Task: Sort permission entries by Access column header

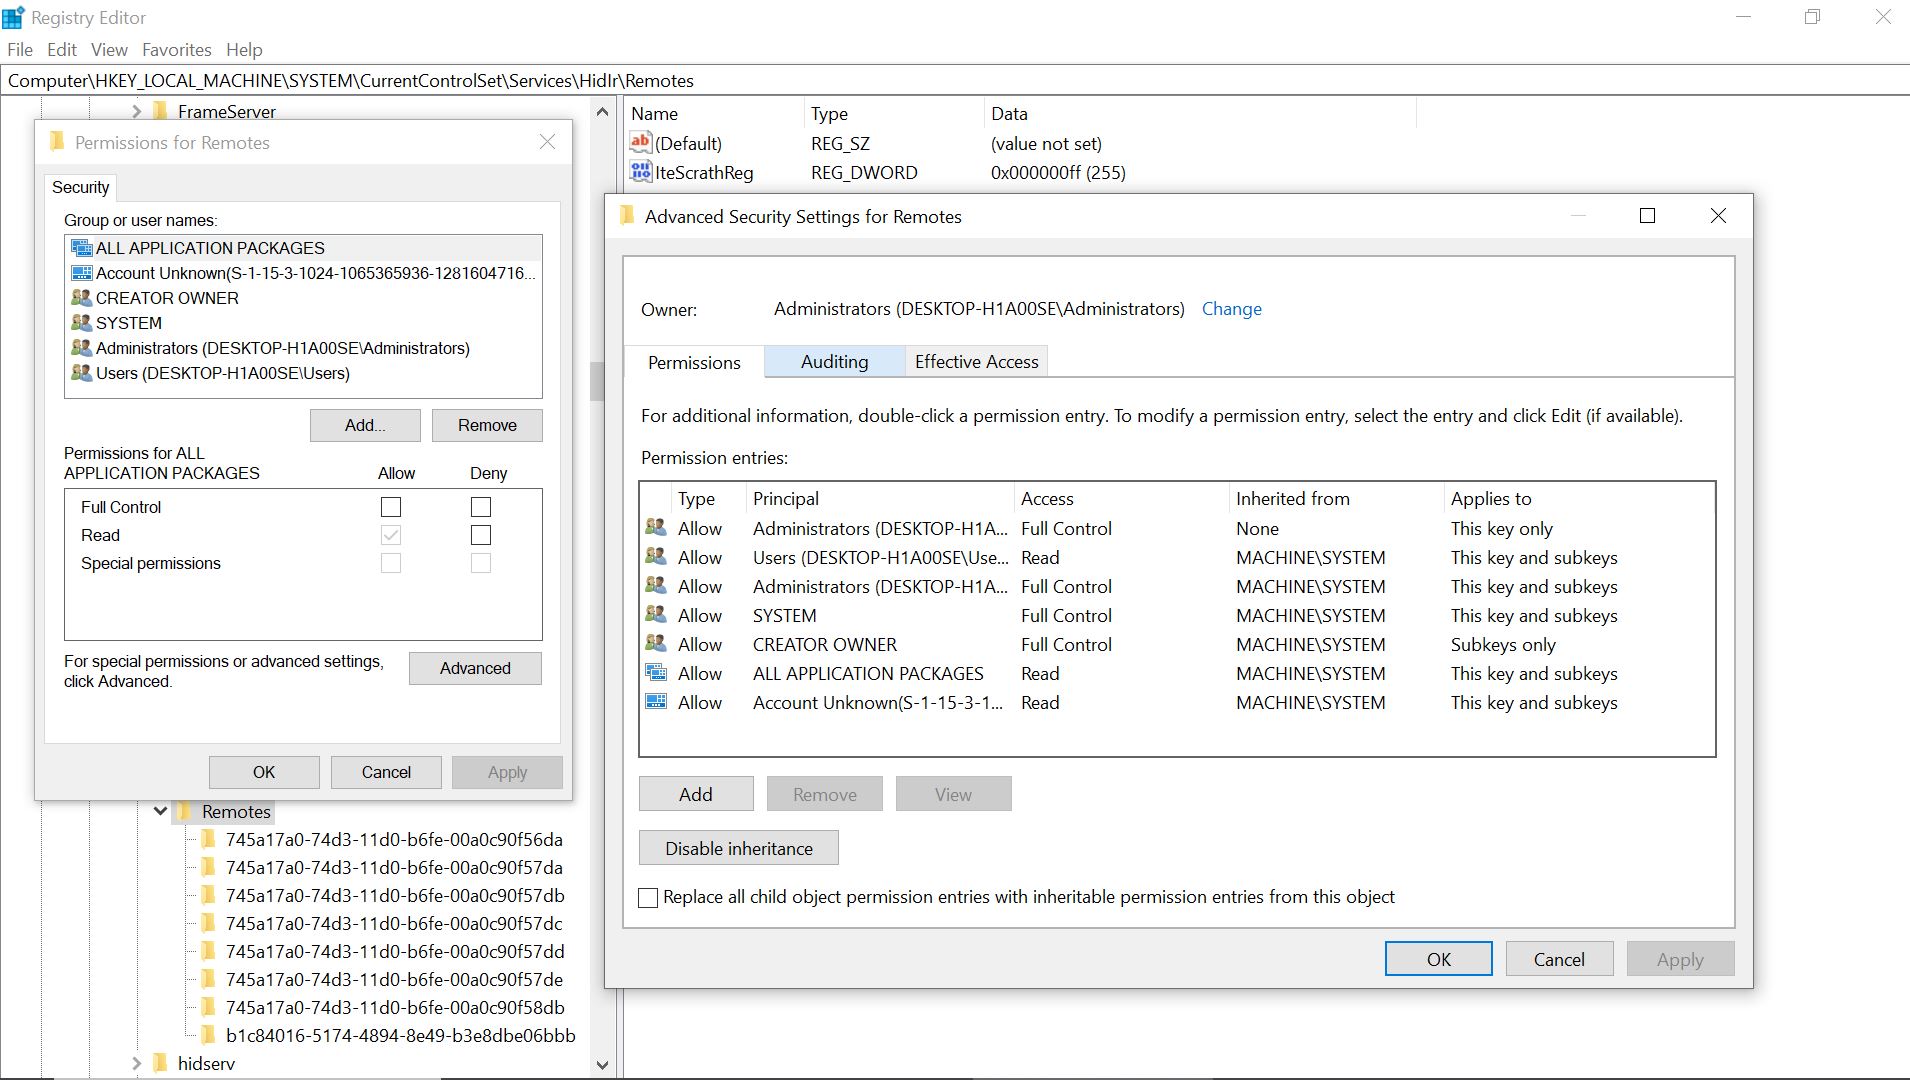Action: pos(1120,498)
